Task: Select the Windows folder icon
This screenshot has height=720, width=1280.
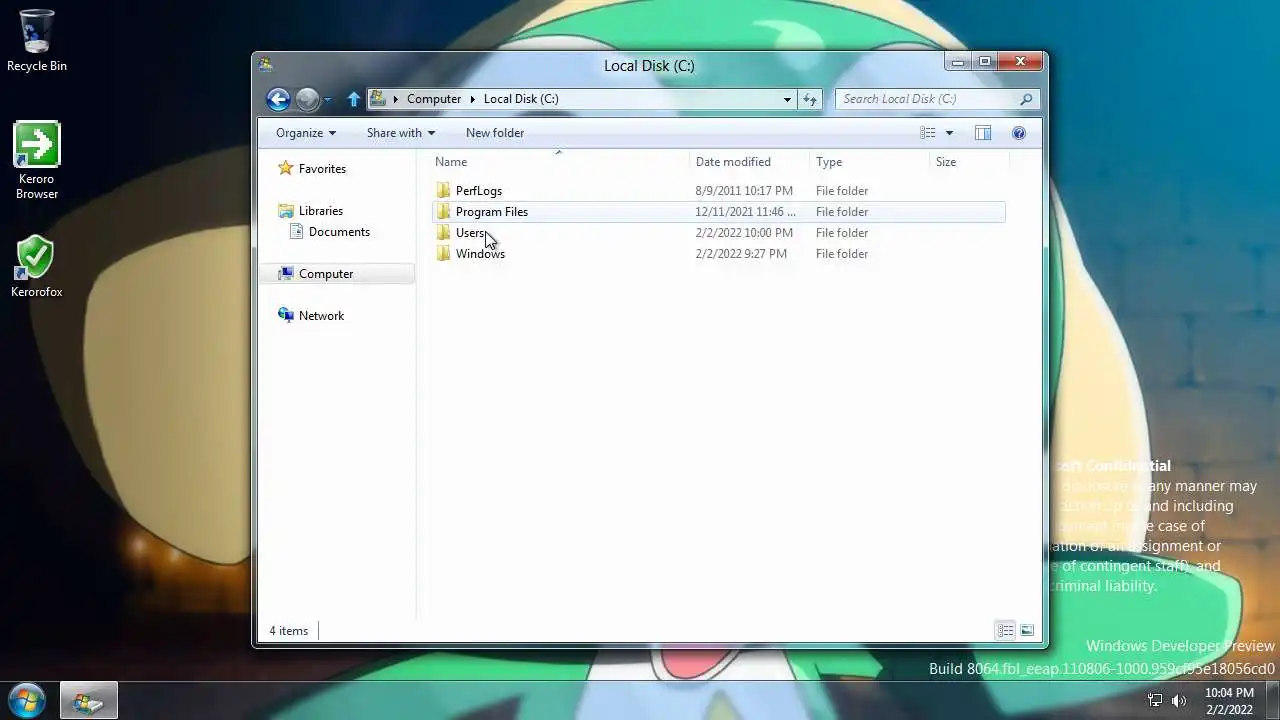Action: click(444, 254)
